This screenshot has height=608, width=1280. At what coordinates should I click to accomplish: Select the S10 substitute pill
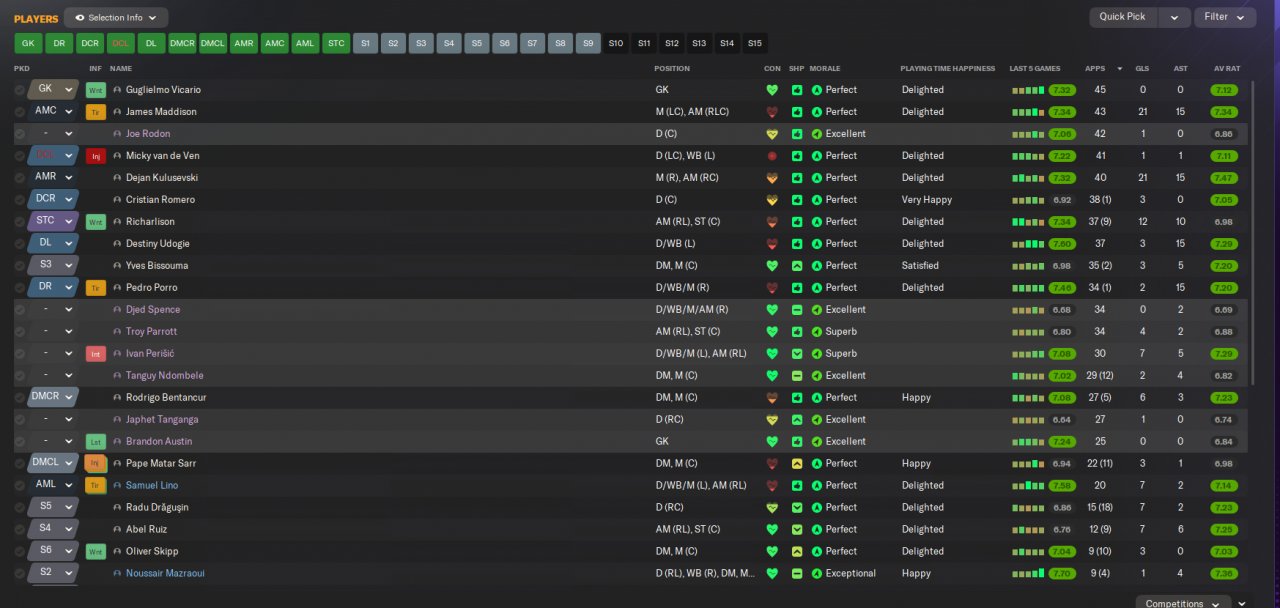(616, 43)
